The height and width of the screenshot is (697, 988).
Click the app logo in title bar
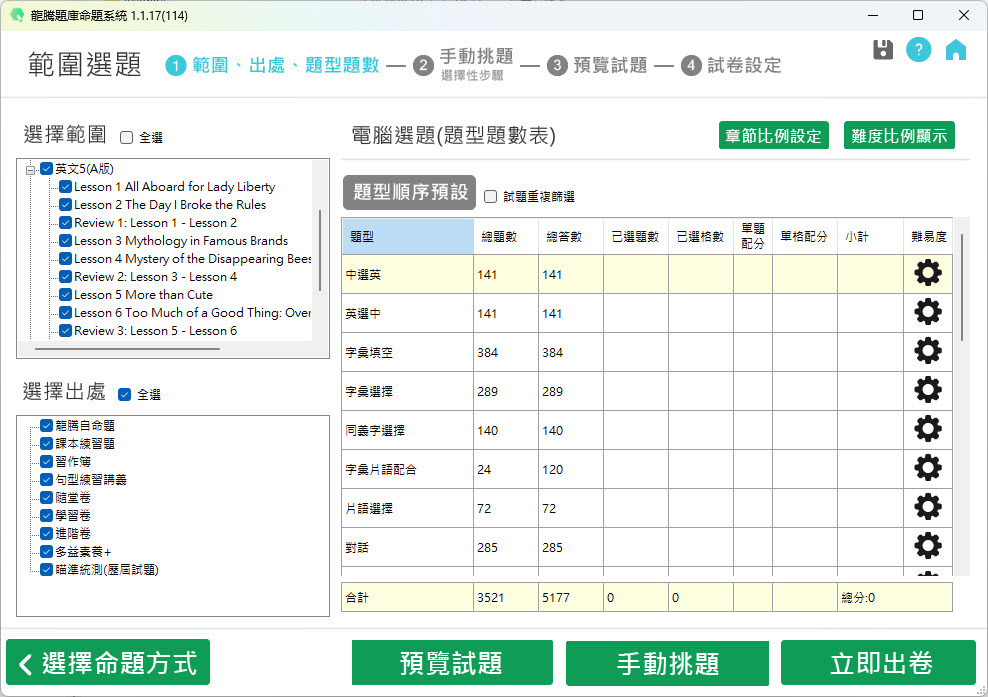17,15
